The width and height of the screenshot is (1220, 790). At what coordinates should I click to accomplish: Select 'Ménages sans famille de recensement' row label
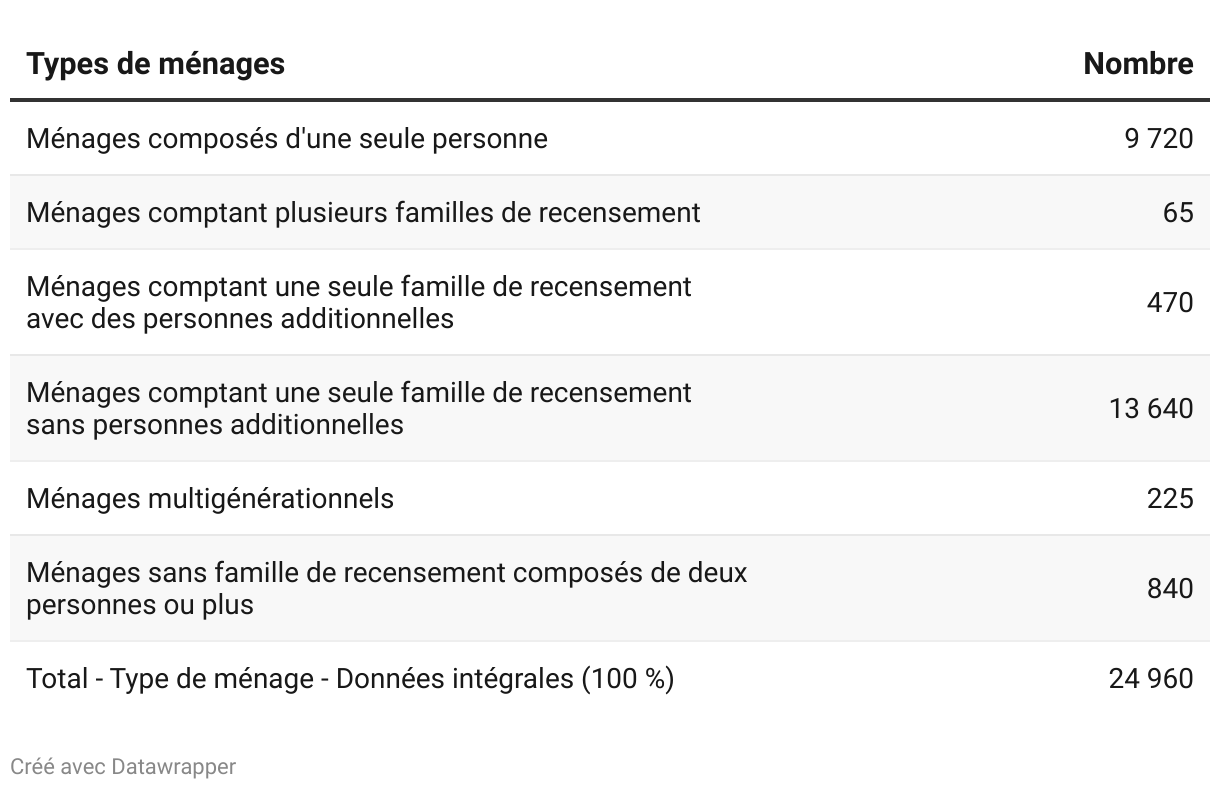click(x=386, y=588)
